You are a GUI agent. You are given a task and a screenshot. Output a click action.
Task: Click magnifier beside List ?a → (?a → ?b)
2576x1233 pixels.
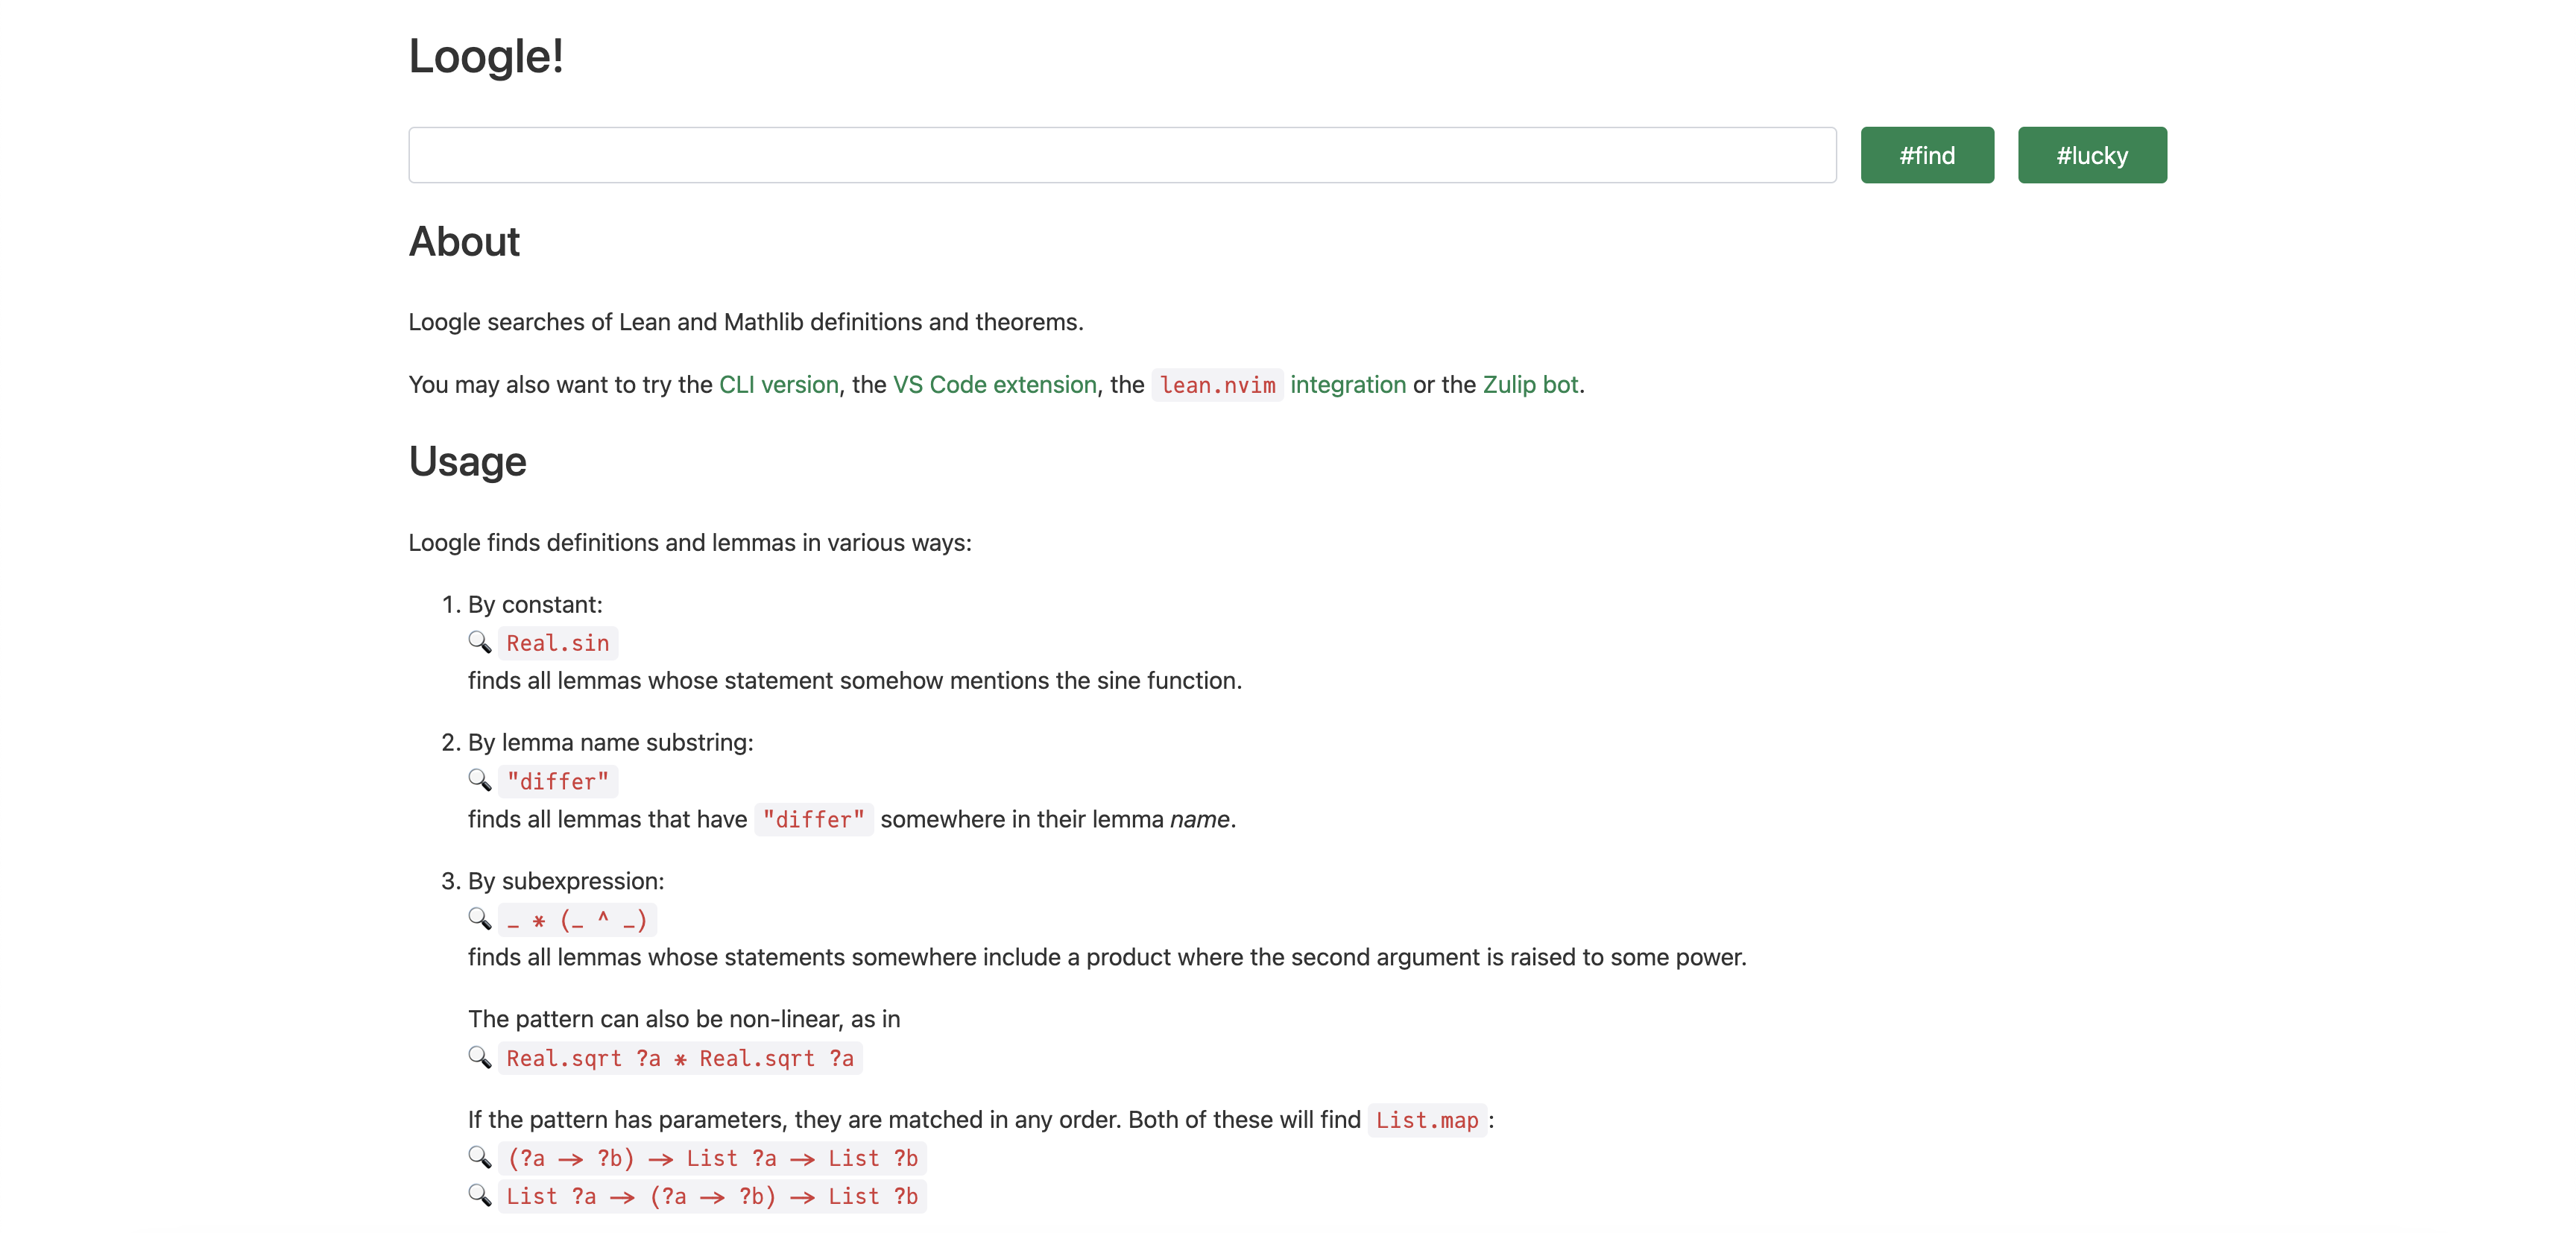pos(480,1195)
